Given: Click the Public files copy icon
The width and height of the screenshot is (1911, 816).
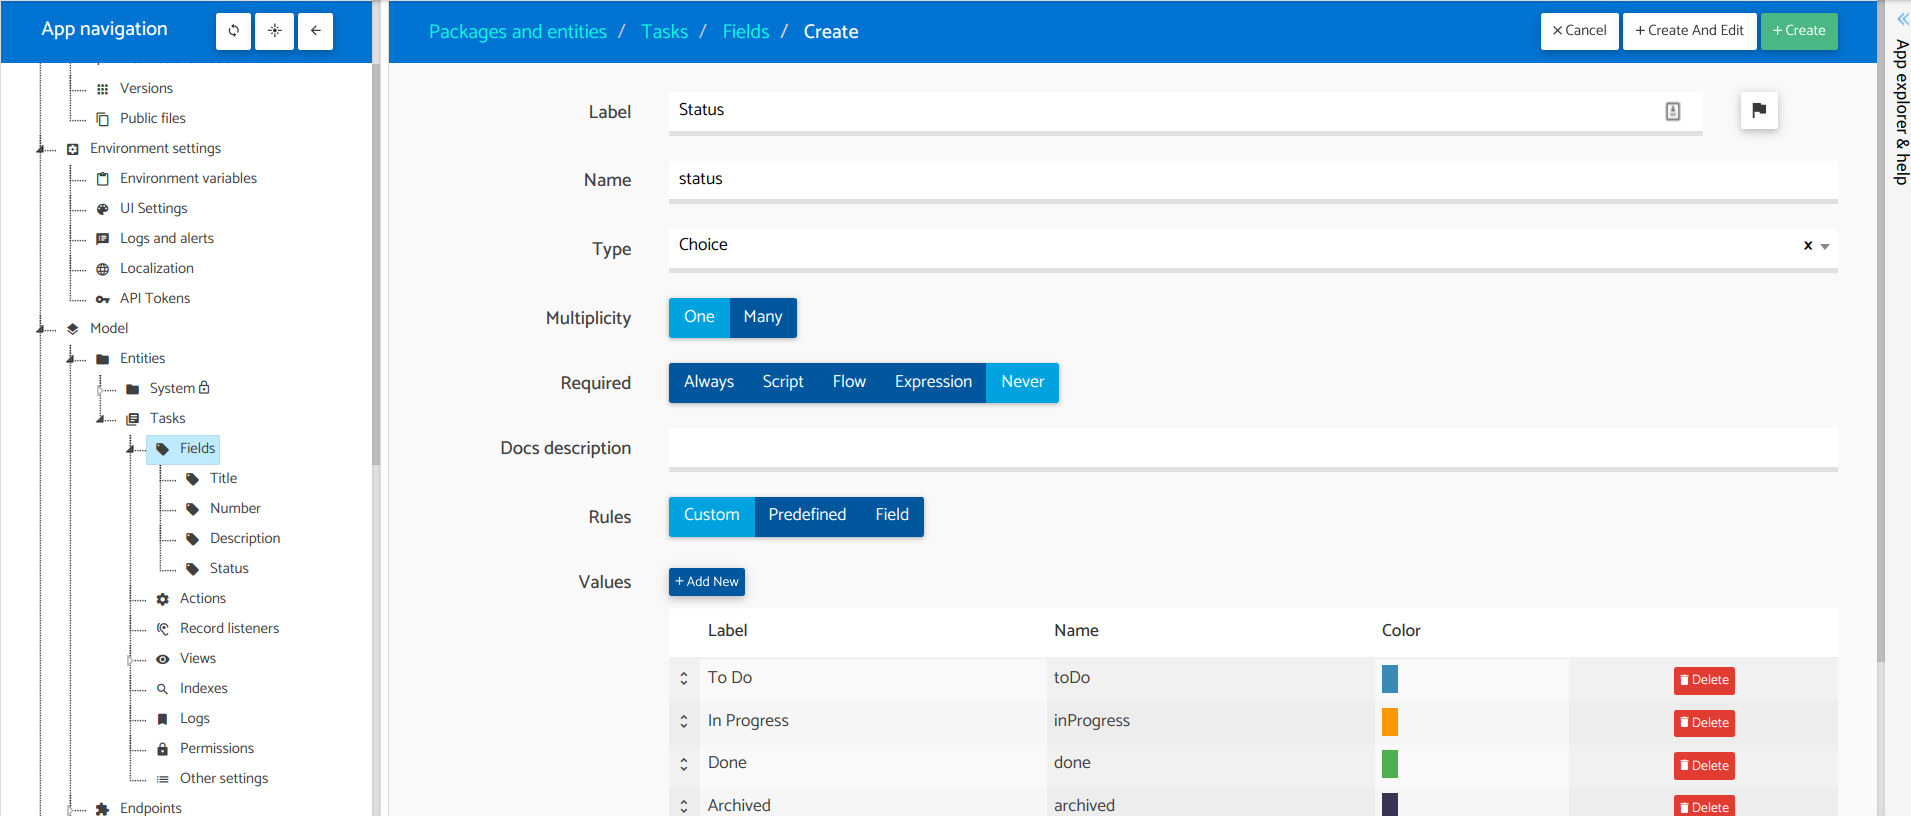Looking at the screenshot, I should coord(102,119).
